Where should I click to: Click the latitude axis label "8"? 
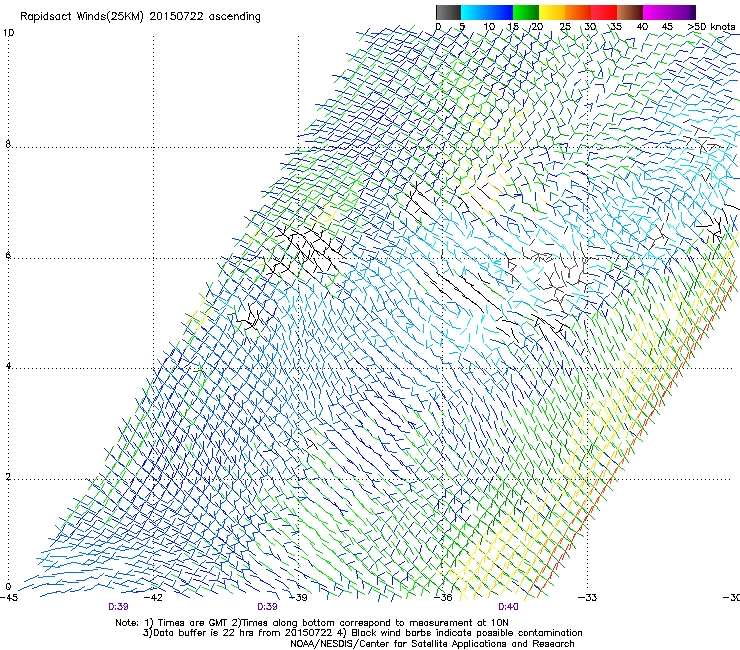click(x=8, y=144)
